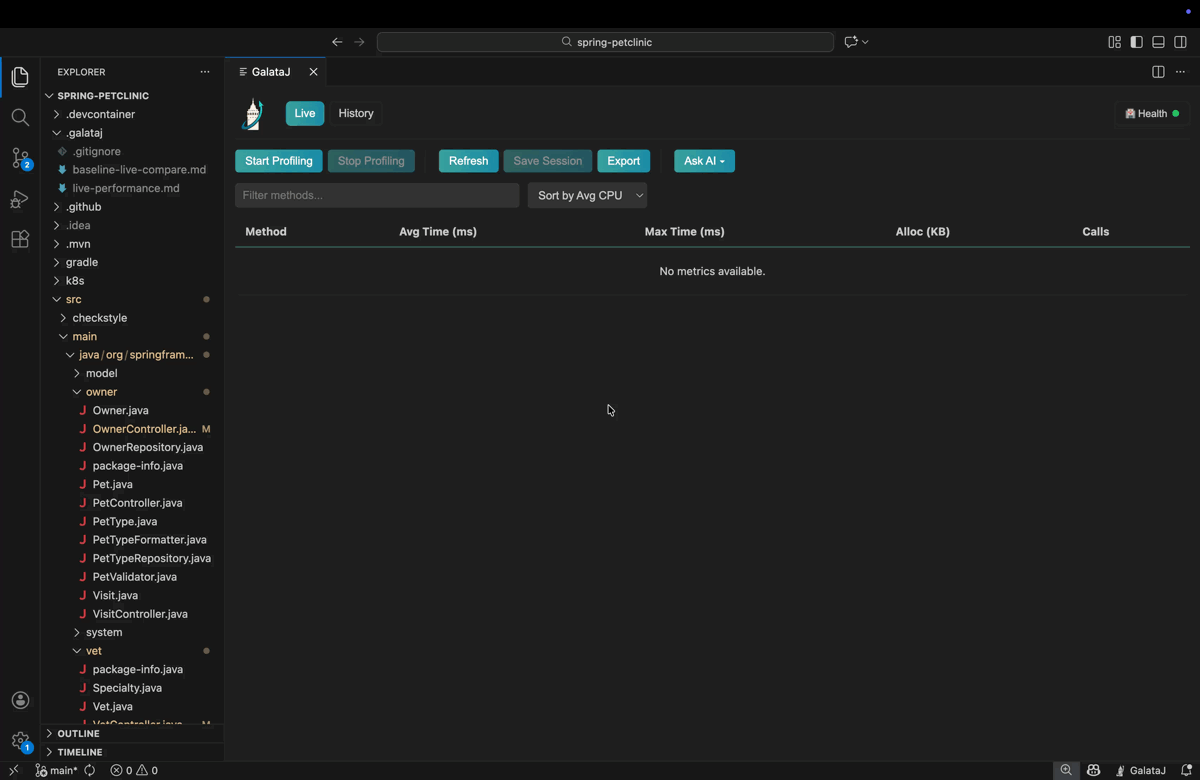Screen dimensions: 1200x780
Task: Toggle the bottom panel visibility
Action: 1158,42
